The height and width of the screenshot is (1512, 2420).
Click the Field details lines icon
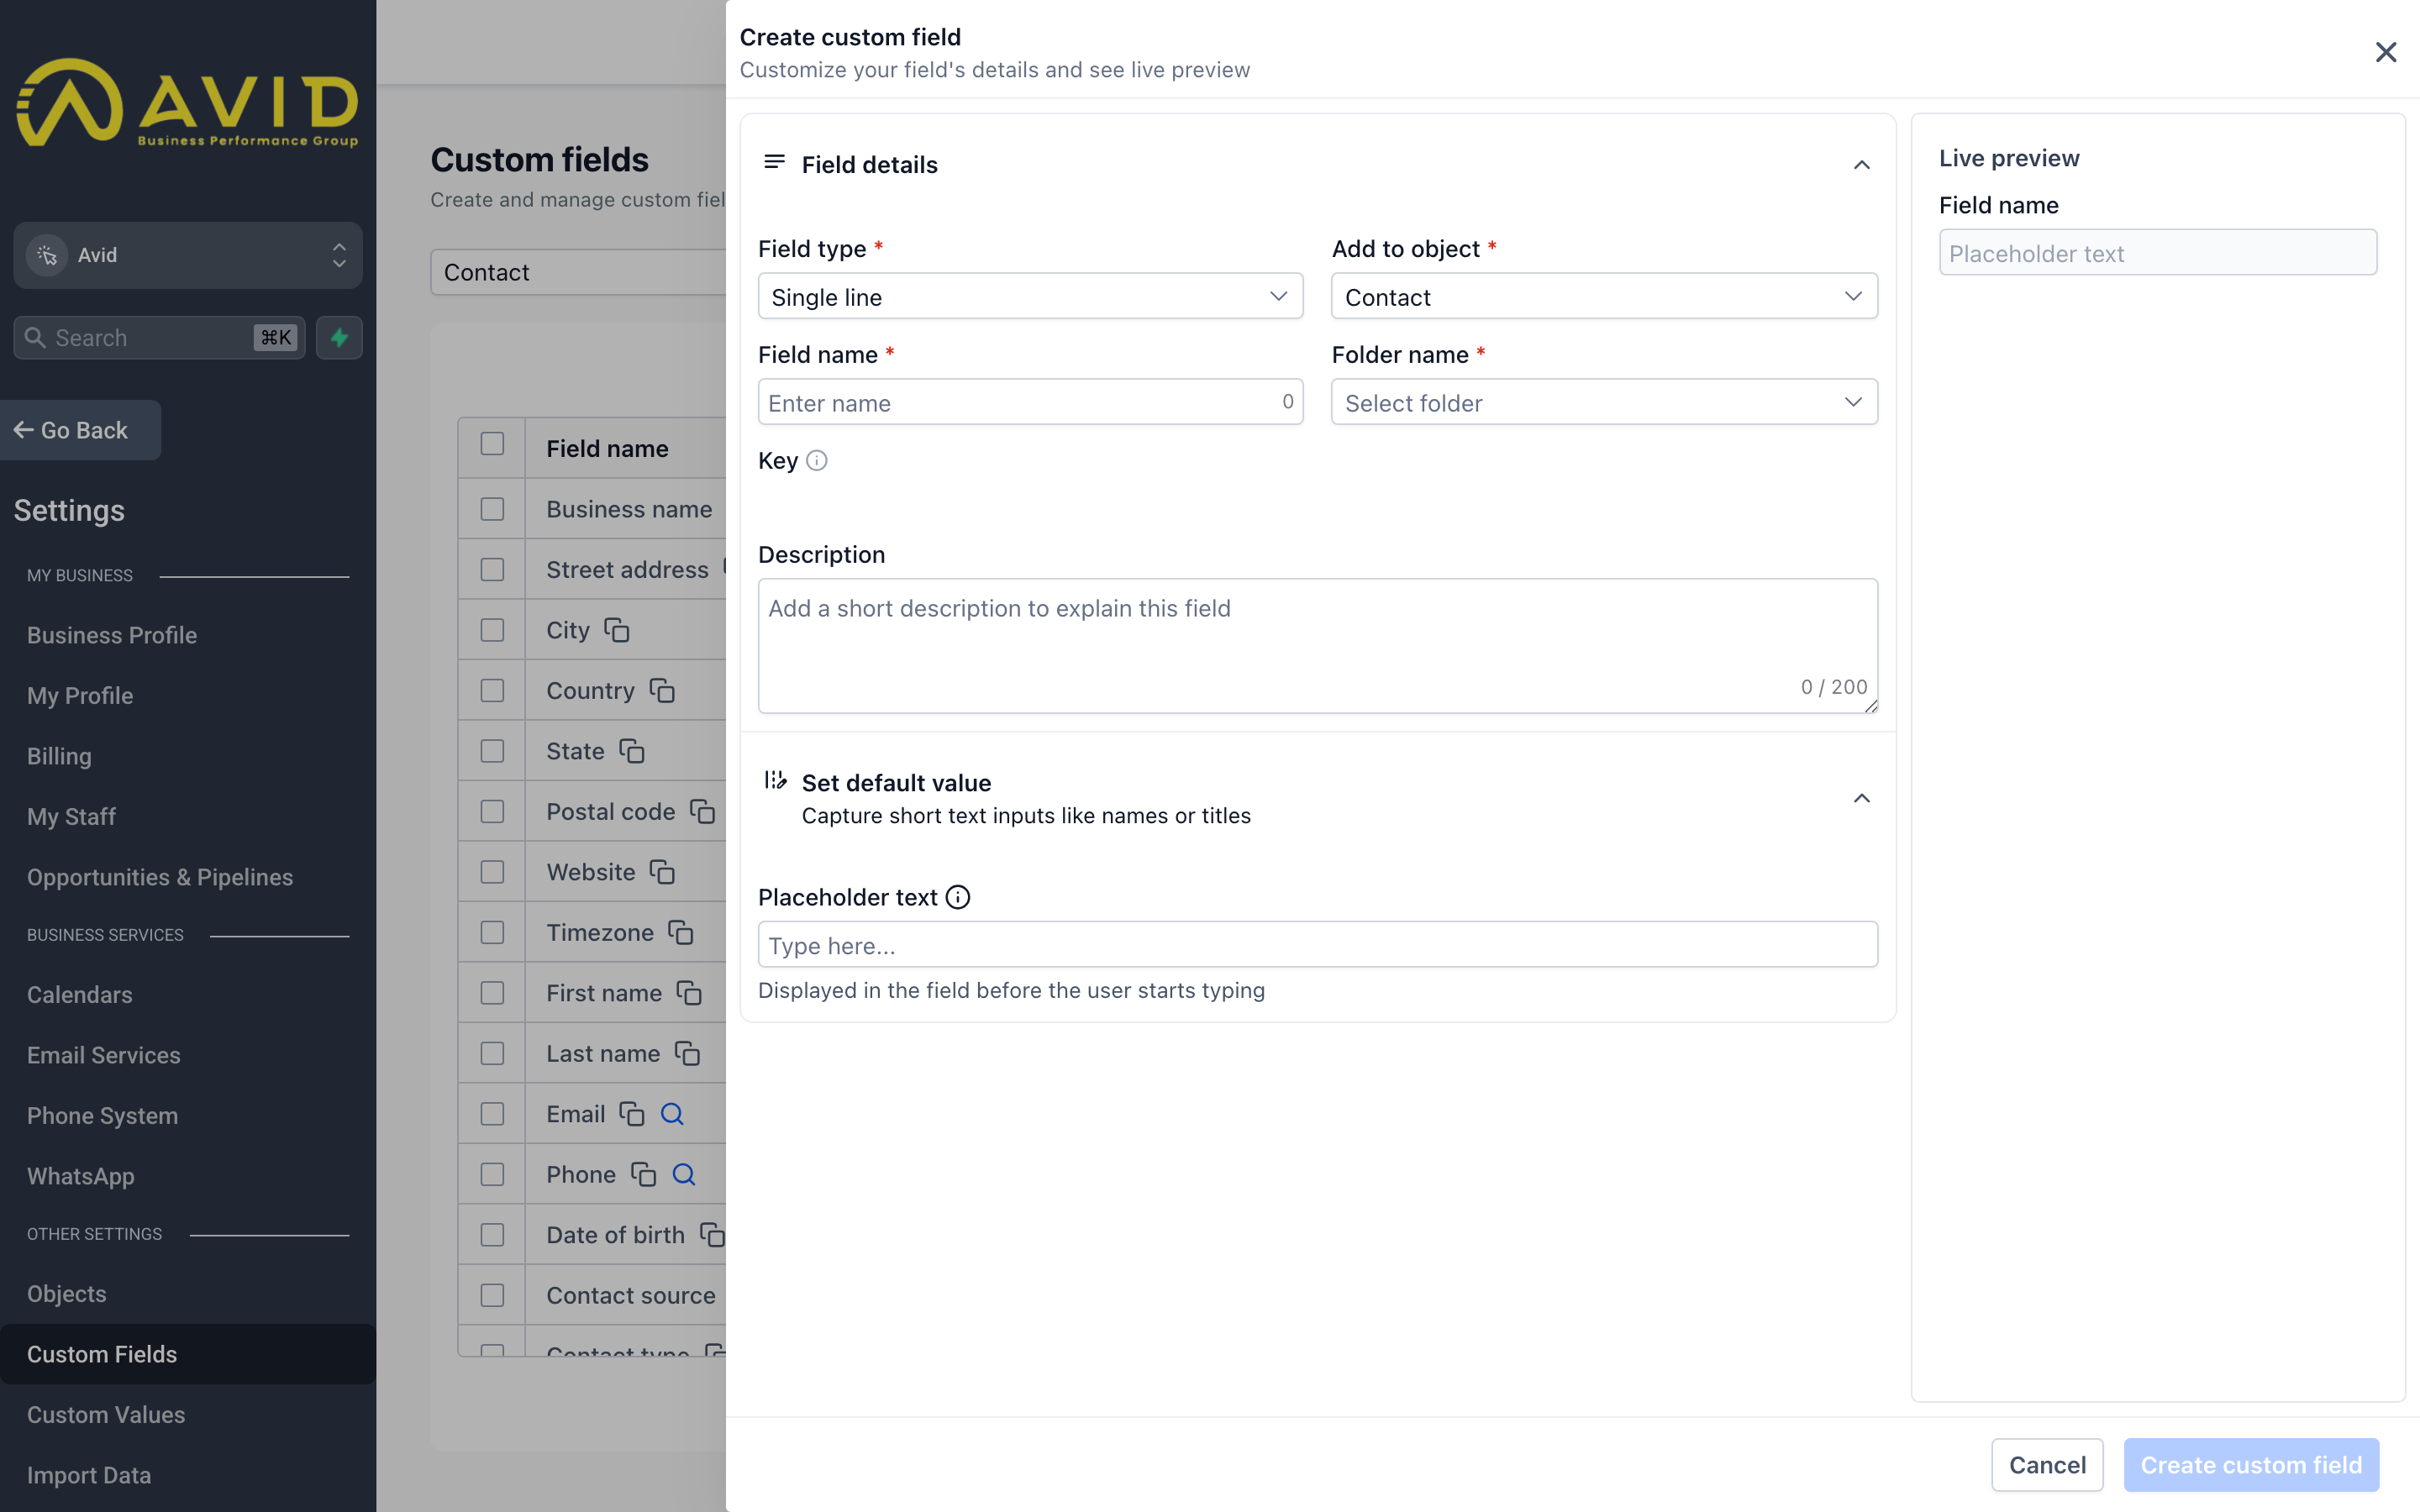tap(774, 162)
